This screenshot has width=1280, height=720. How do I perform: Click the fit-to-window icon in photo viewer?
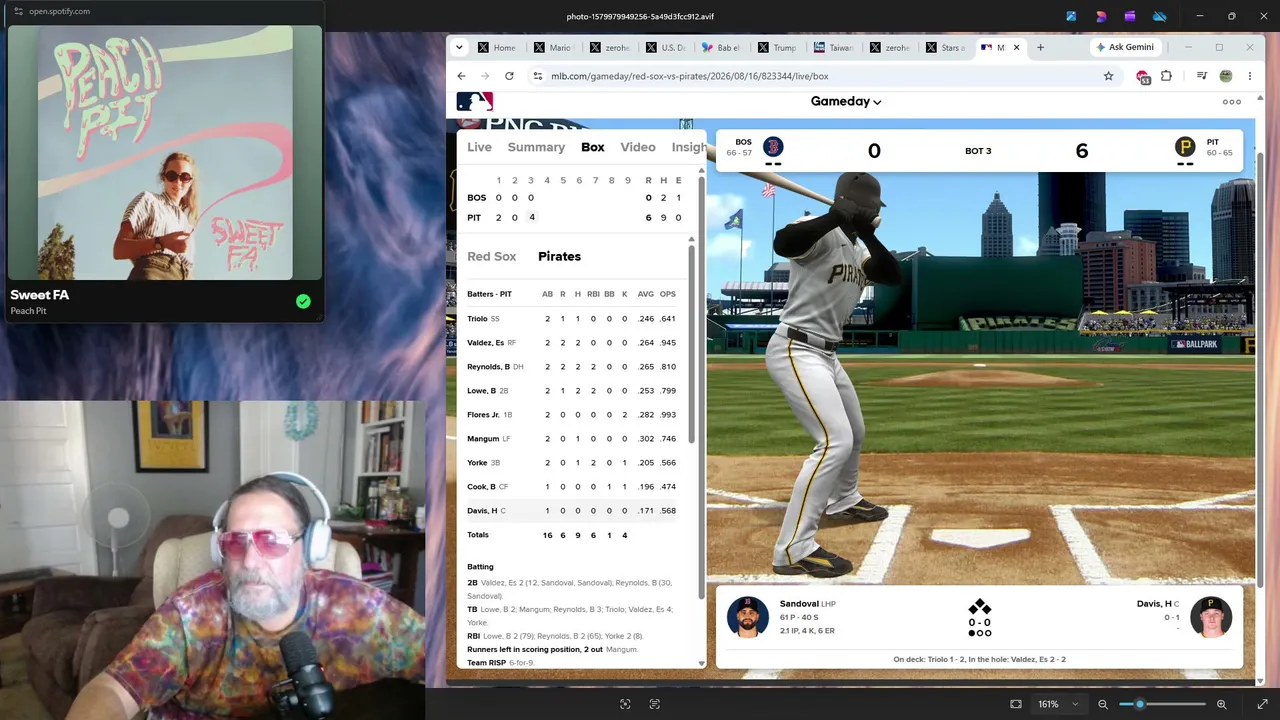[1016, 704]
